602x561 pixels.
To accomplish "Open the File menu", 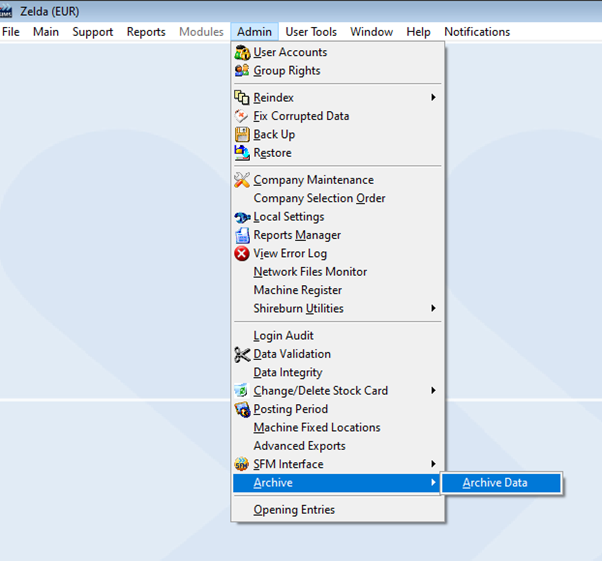I will 11,32.
